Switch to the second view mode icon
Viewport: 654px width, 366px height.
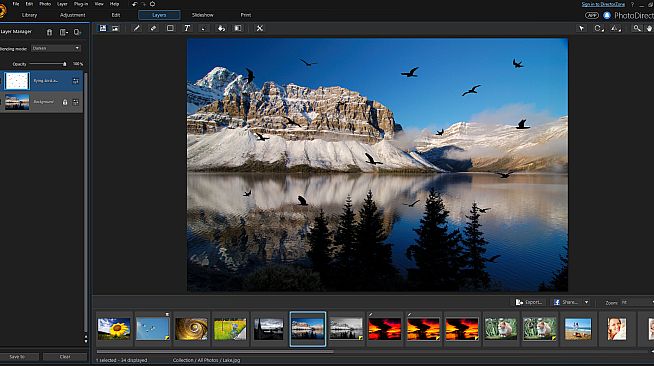(x=115, y=28)
